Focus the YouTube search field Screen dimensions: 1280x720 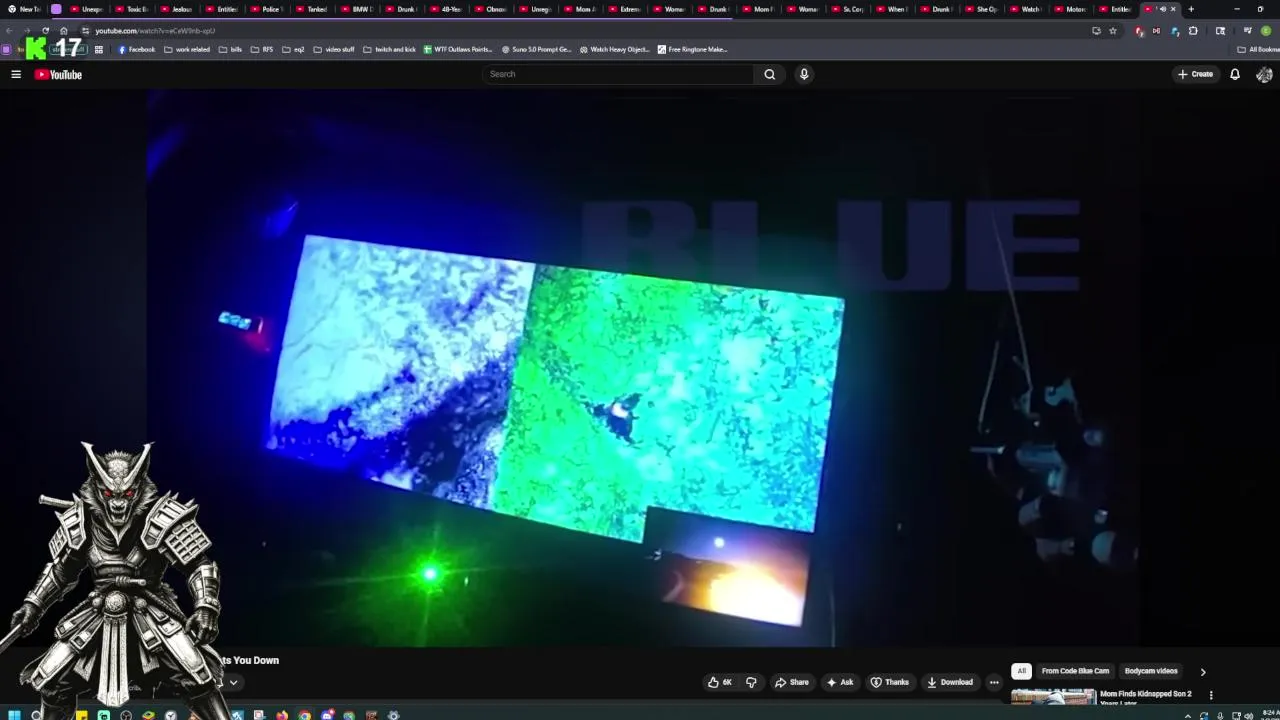click(x=619, y=74)
